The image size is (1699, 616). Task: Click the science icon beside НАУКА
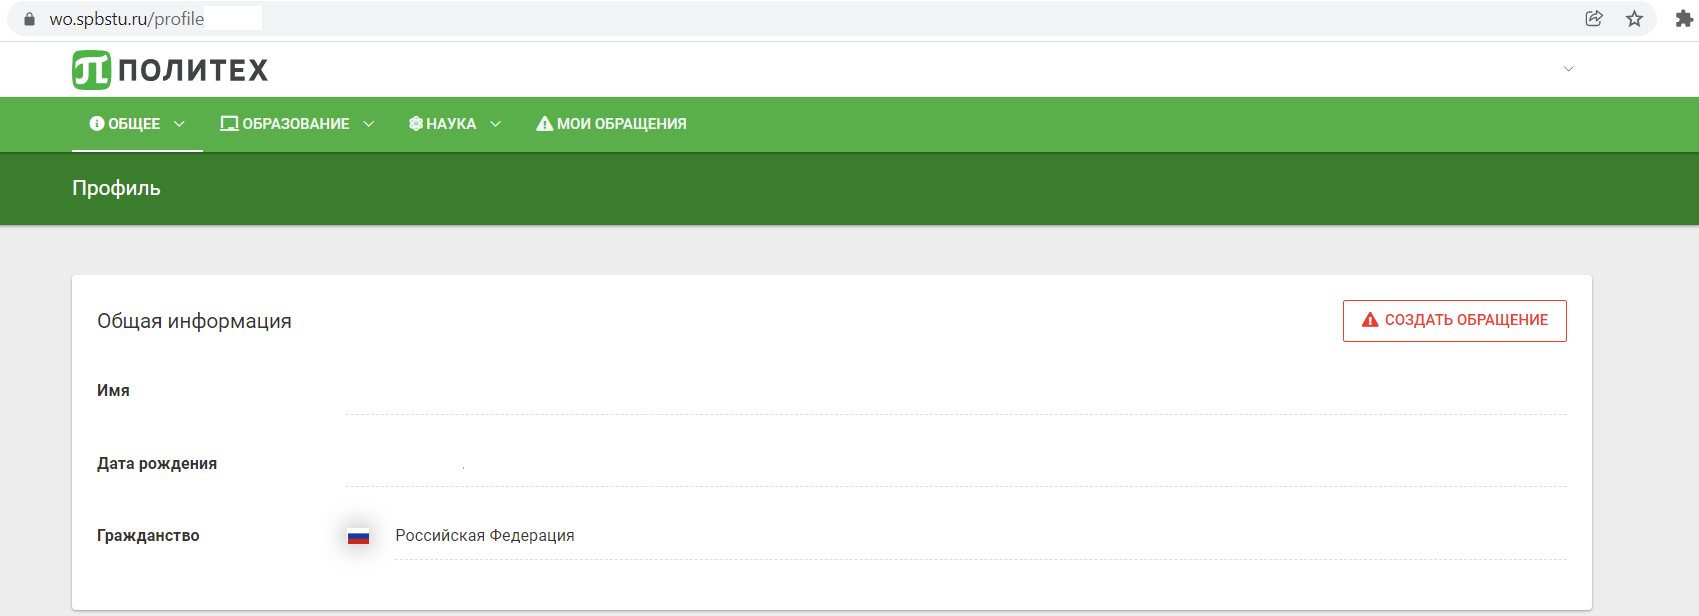coord(416,124)
